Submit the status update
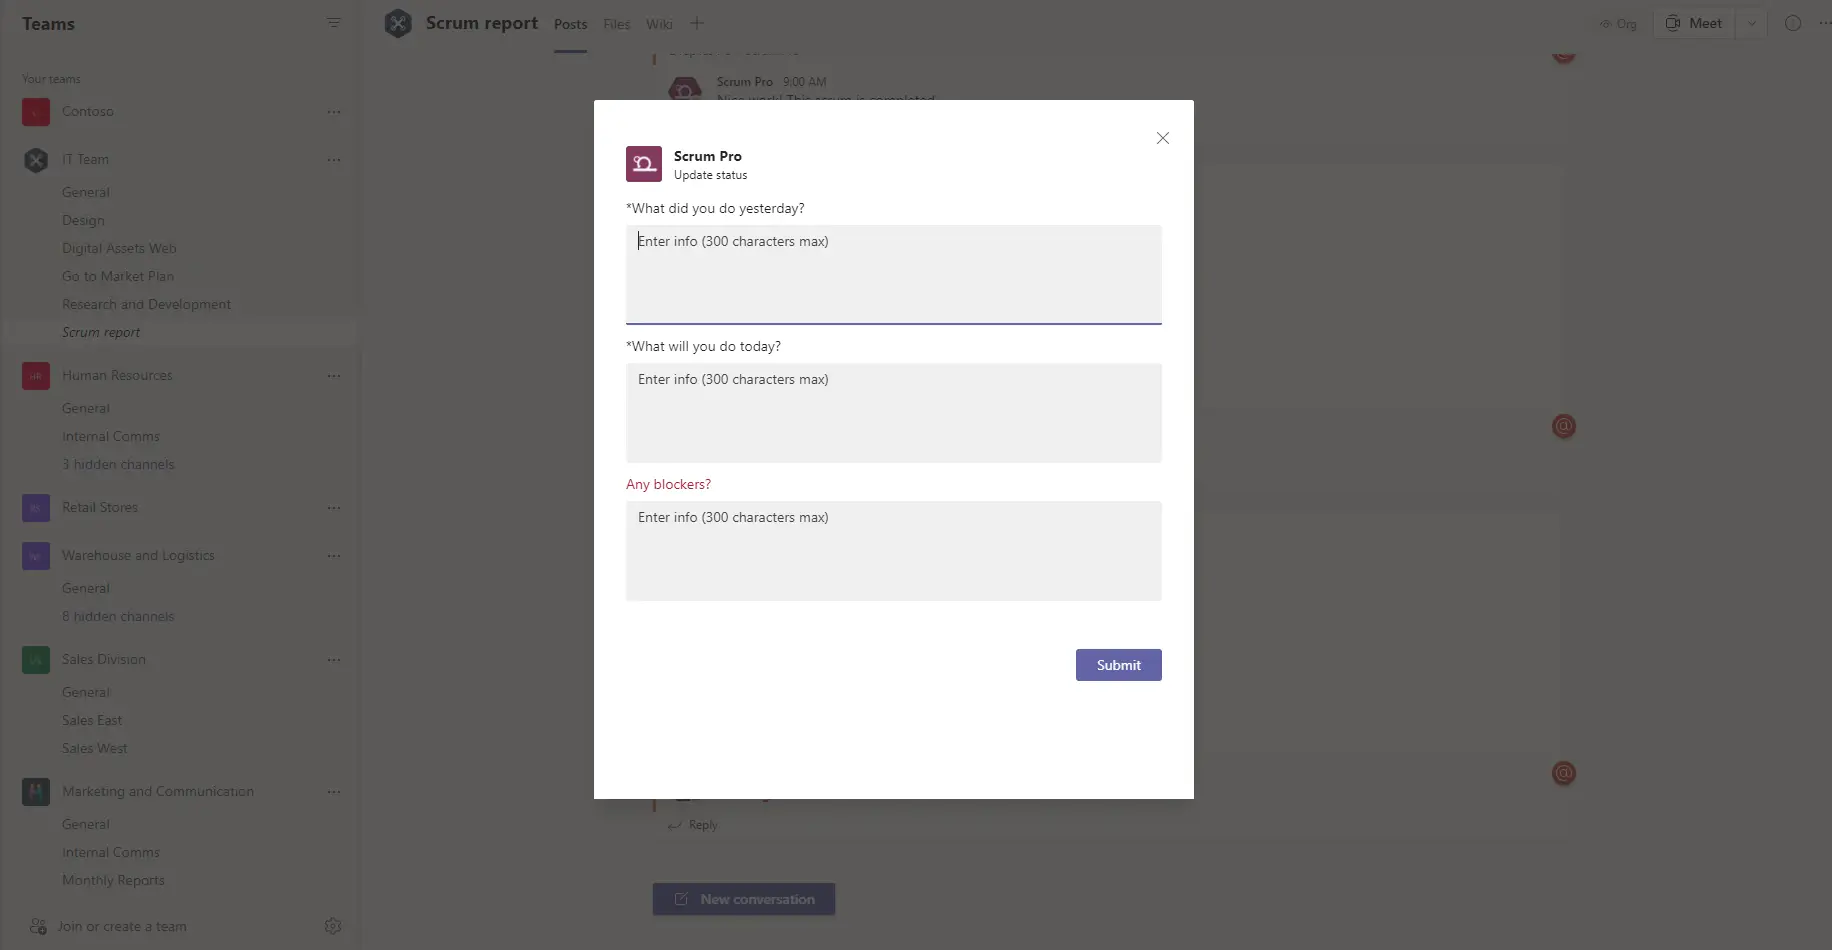Screen dimensions: 1832x950 [1119, 665]
